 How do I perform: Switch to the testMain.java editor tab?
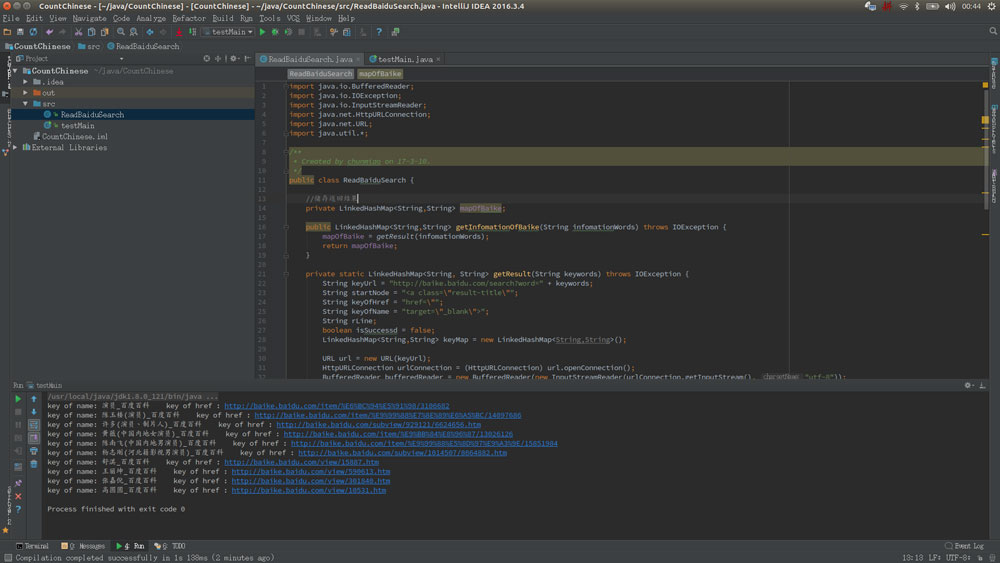(404, 59)
